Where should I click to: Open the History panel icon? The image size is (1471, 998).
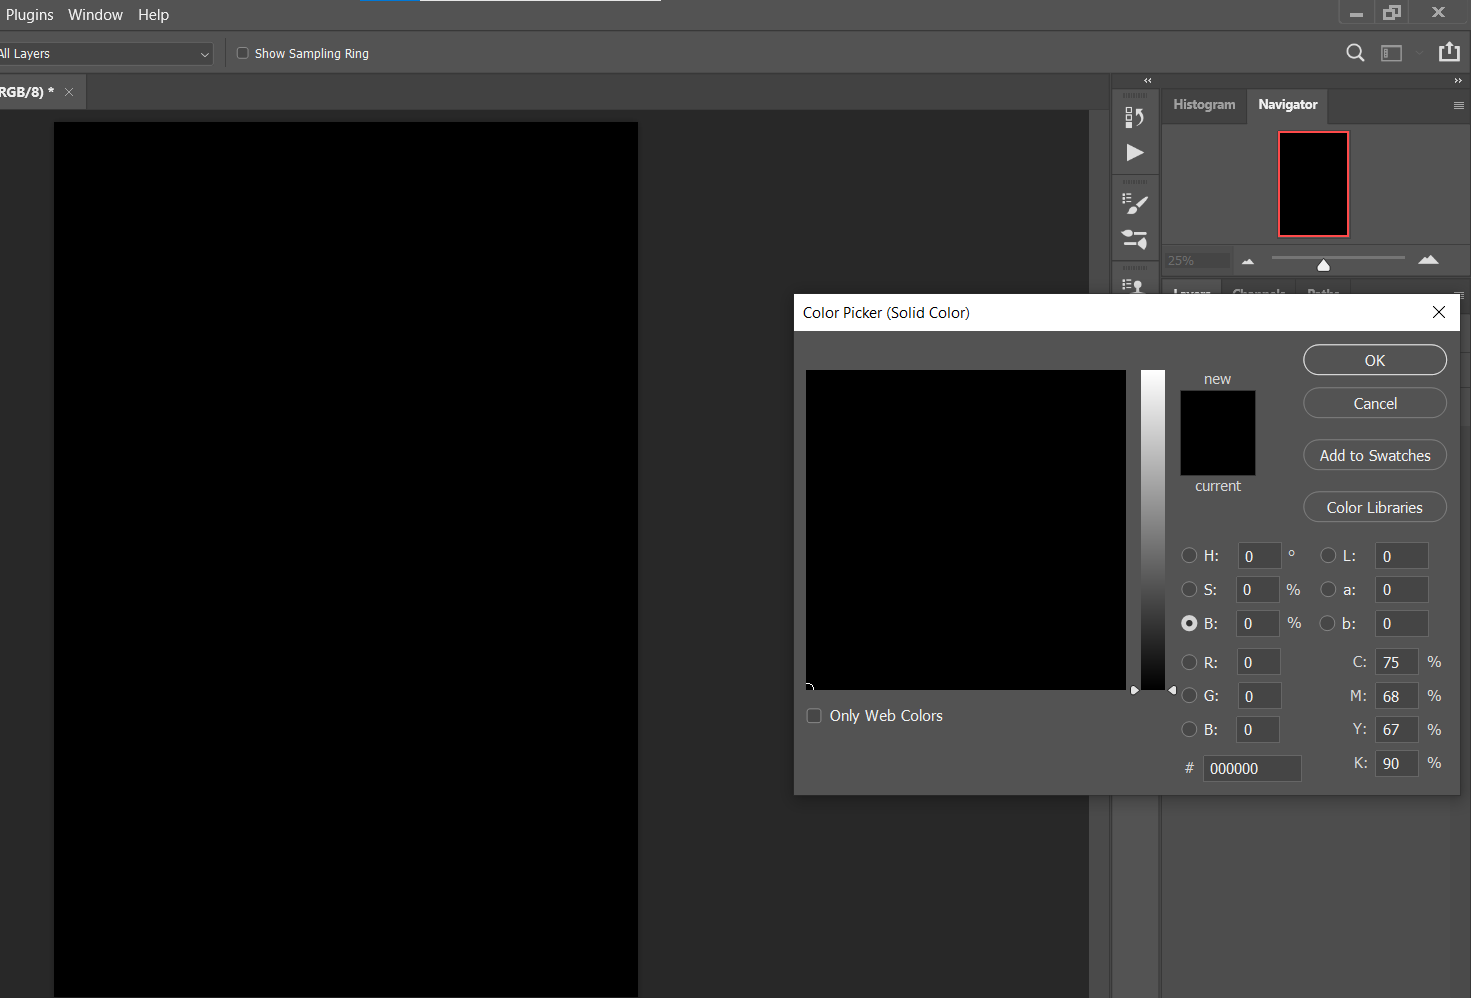(1134, 117)
